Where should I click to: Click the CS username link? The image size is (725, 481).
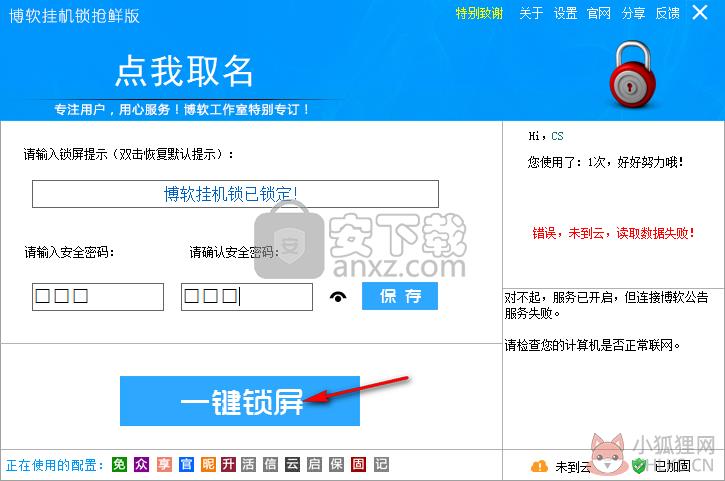557,136
